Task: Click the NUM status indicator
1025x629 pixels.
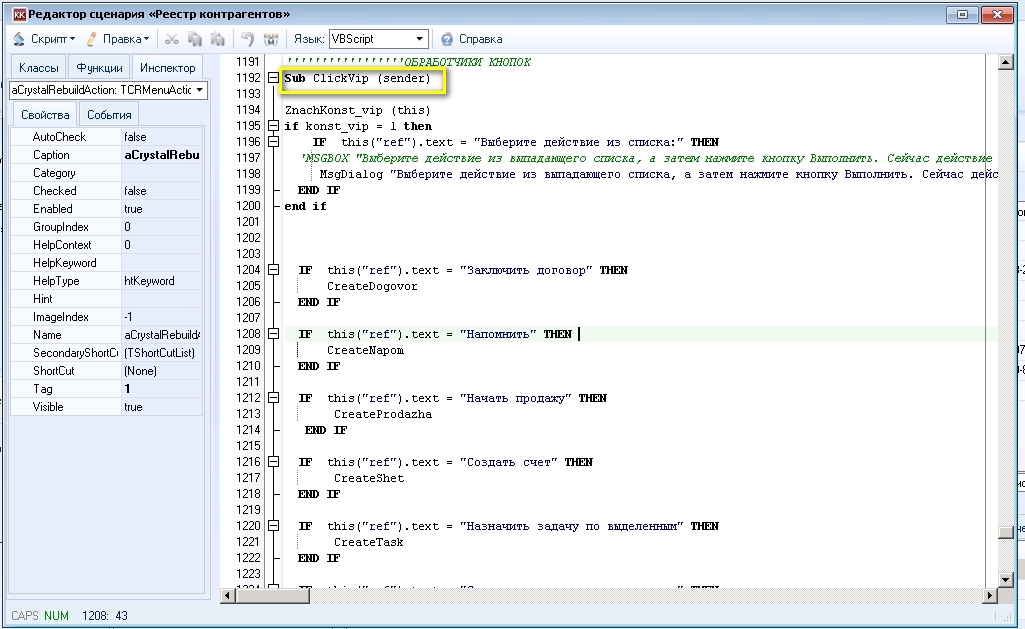Action: [x=56, y=616]
